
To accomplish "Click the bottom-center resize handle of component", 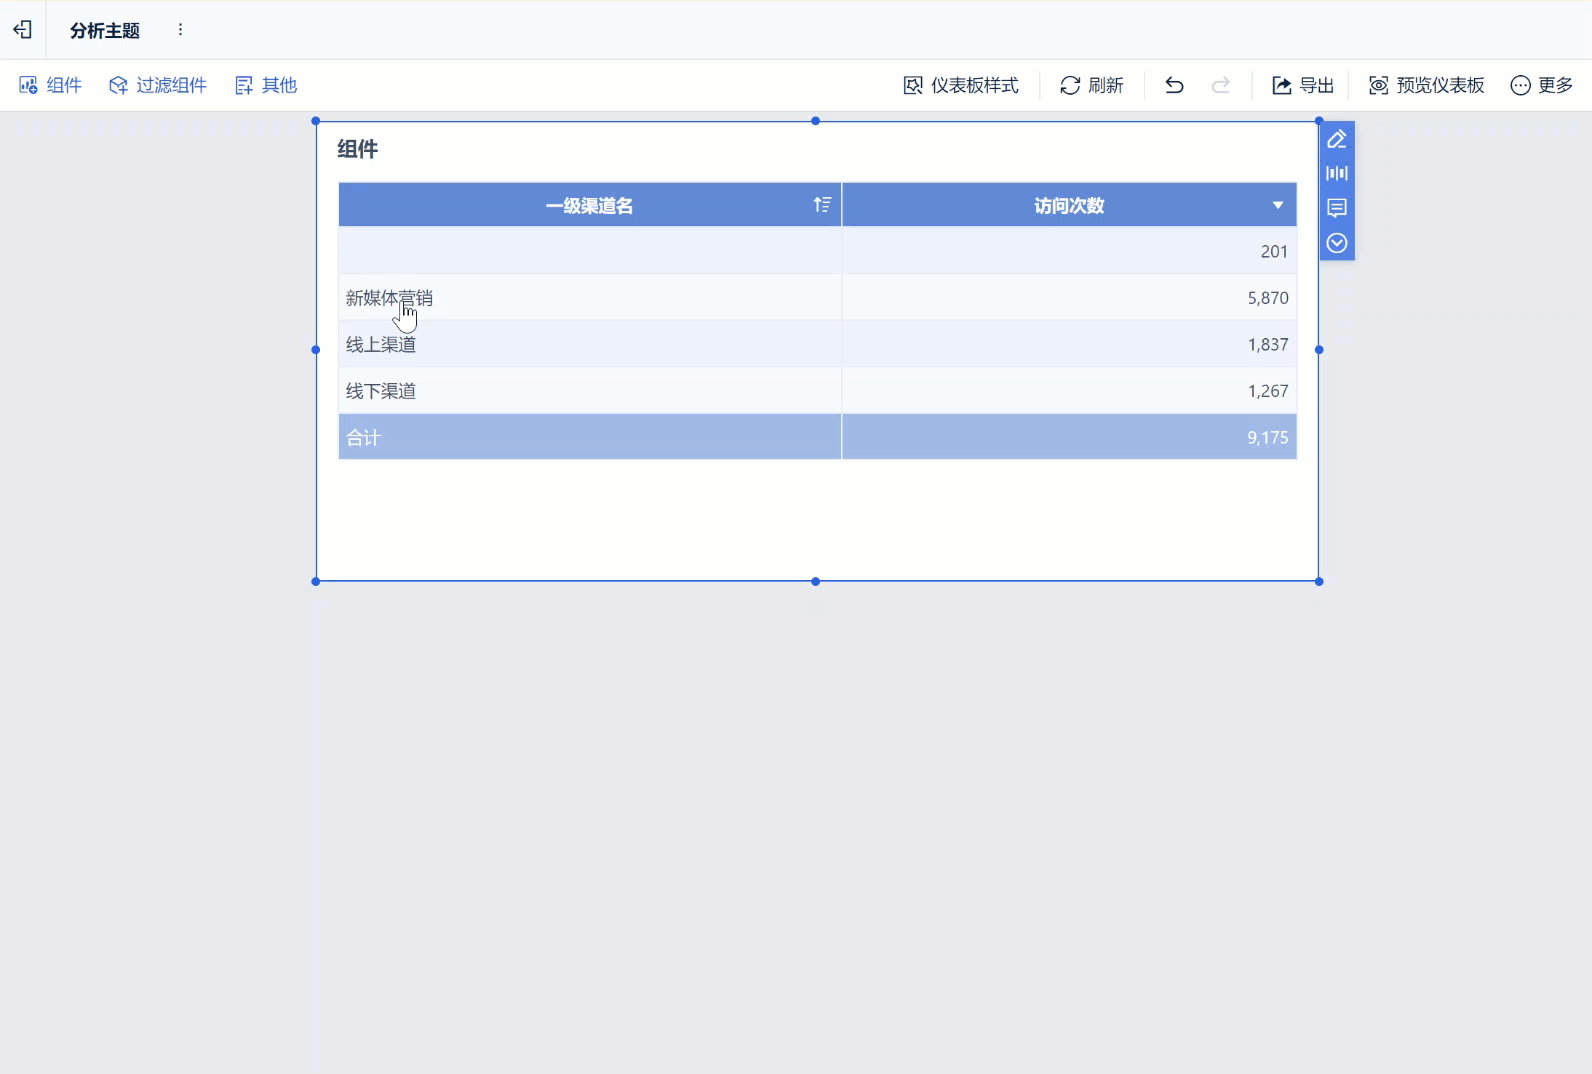I will (816, 581).
